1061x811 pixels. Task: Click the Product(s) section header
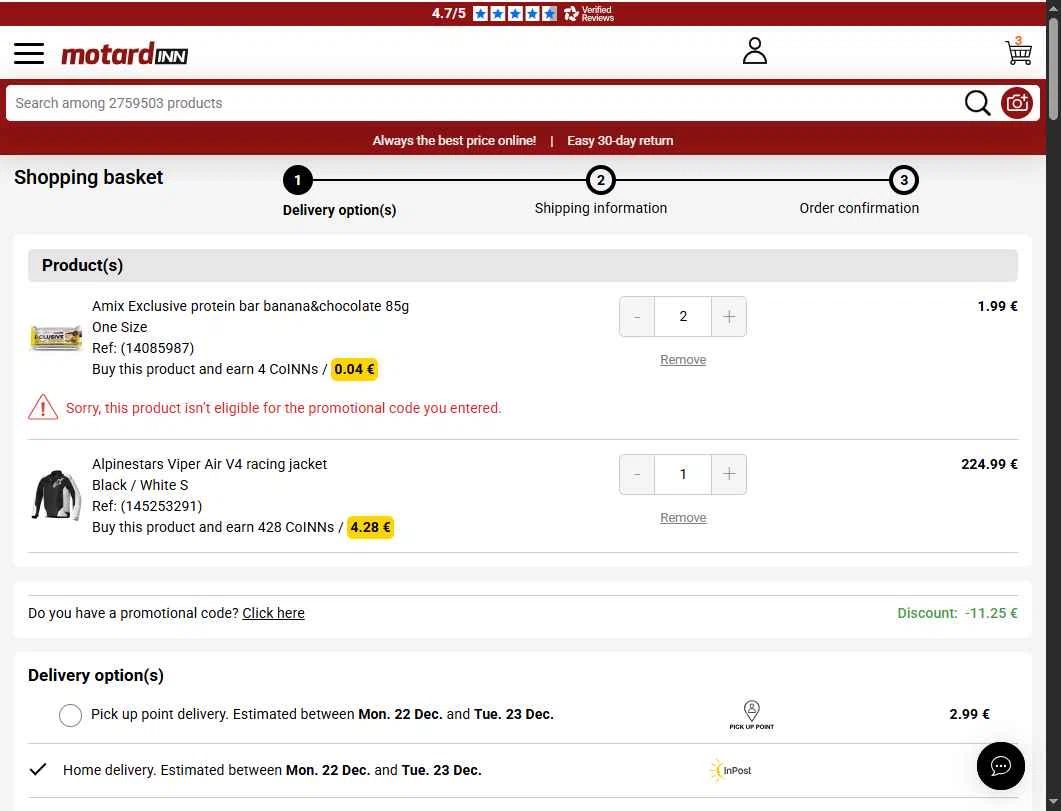(x=522, y=265)
